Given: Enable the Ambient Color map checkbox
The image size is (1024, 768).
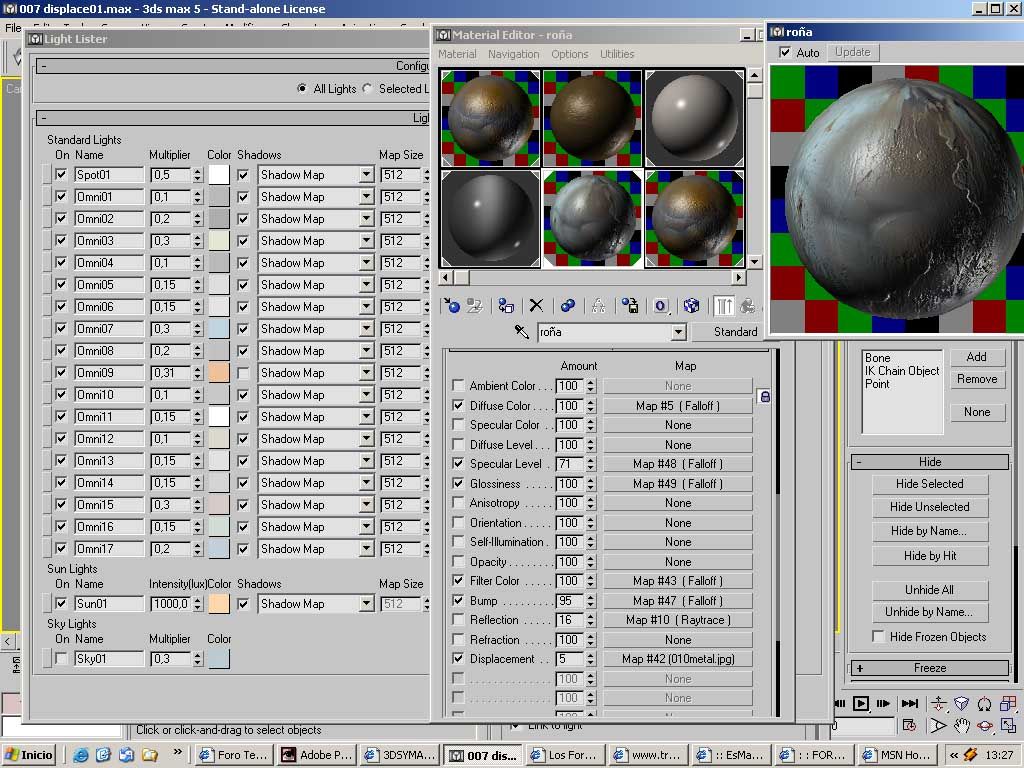Looking at the screenshot, I should 459,386.
